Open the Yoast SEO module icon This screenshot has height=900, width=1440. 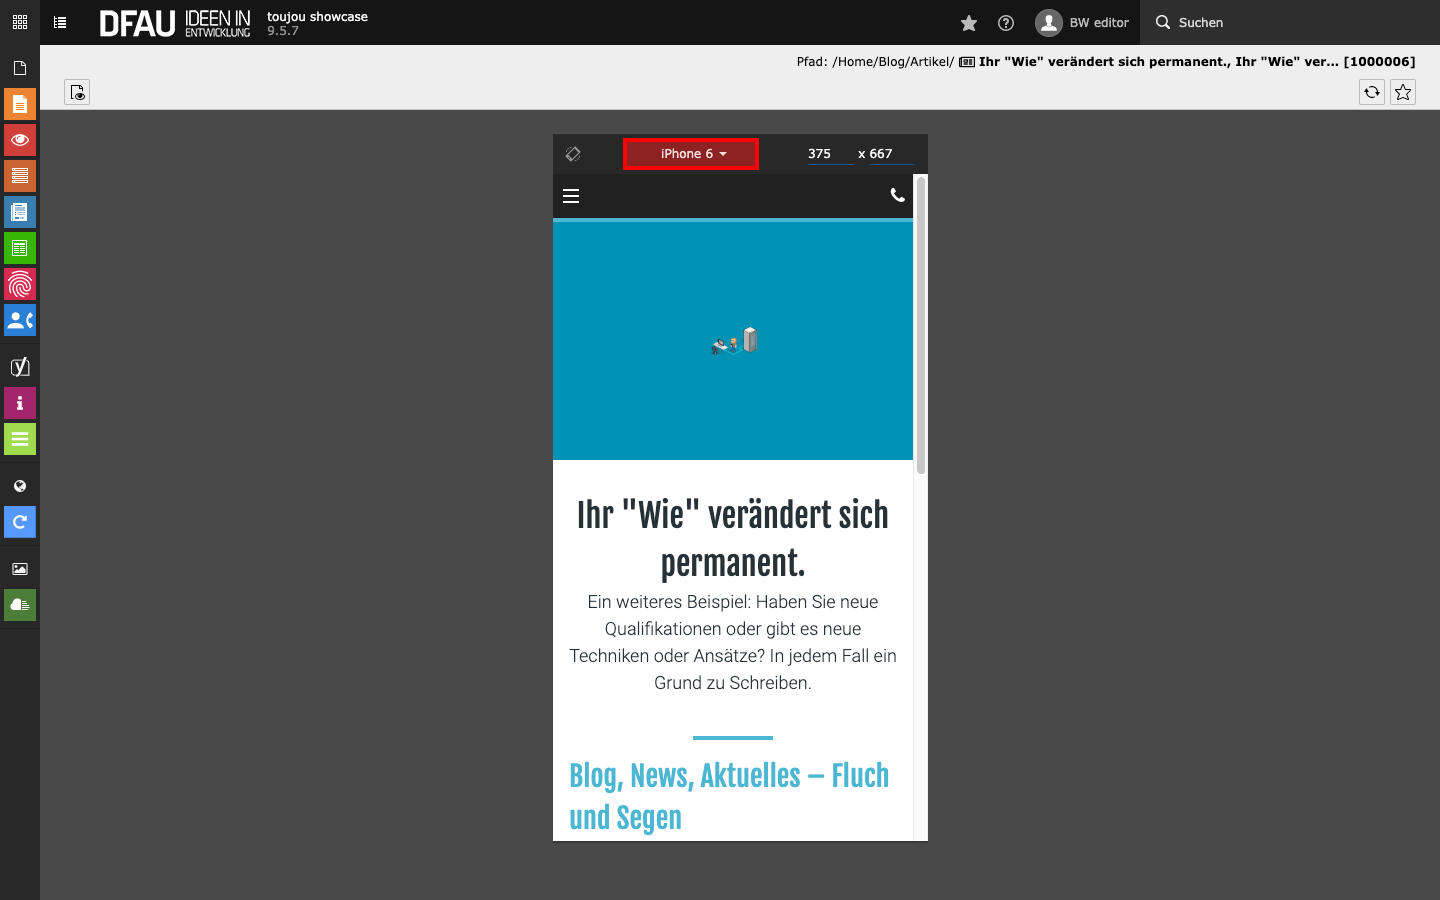(20, 367)
